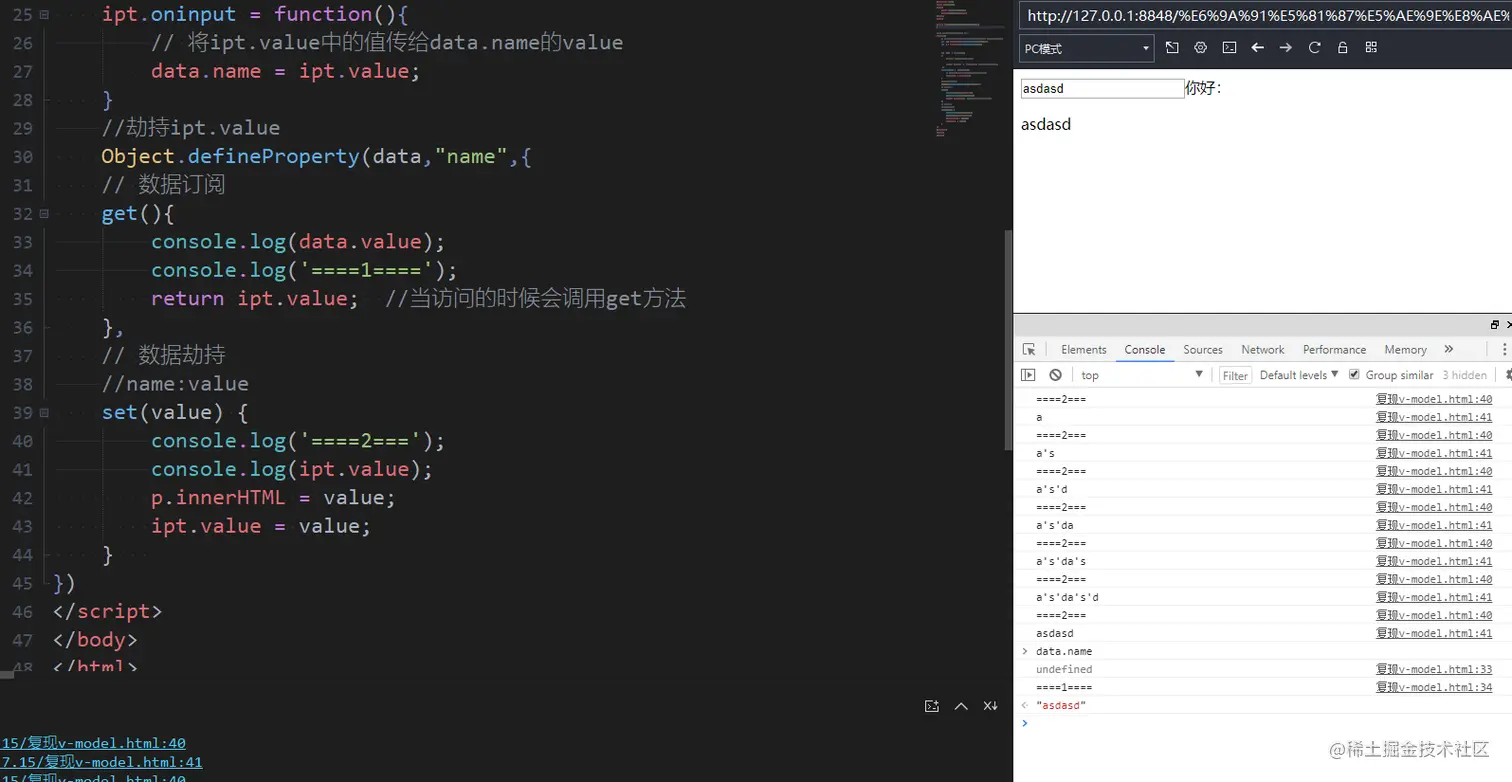Image resolution: width=1512 pixels, height=782 pixels.
Task: Open preview in external window icon
Action: click(x=1172, y=48)
